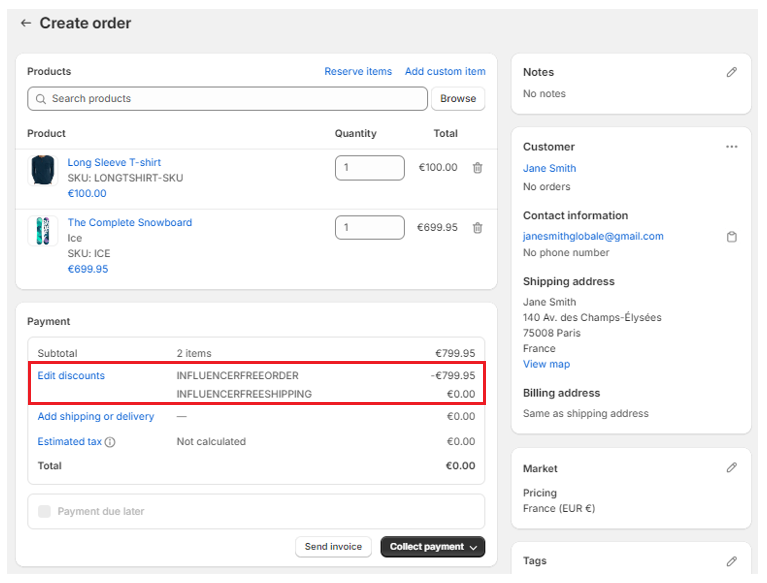Viewport: 767px width, 583px height.
Task: Open the Reserve items link
Action: (x=358, y=72)
